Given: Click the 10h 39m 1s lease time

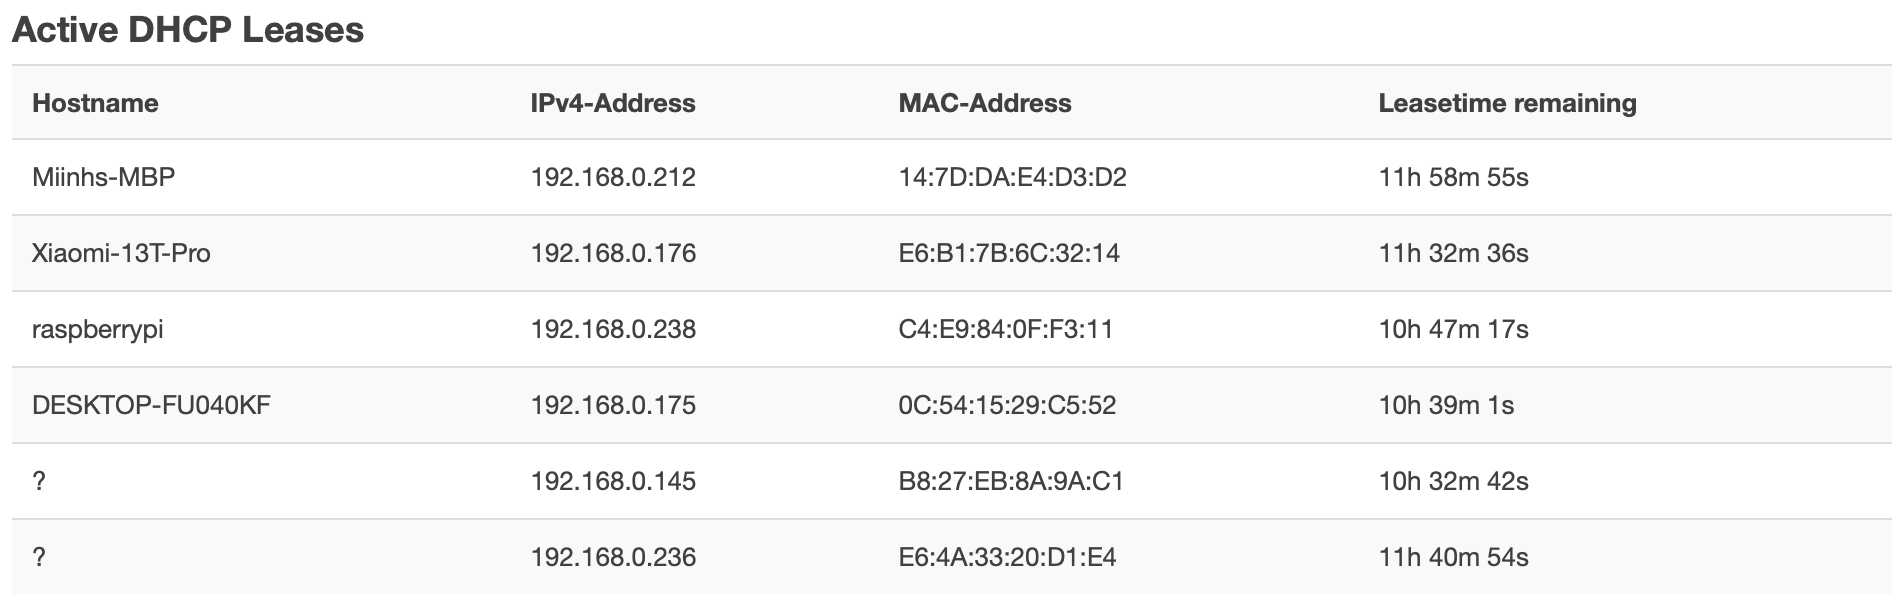Looking at the screenshot, I should coord(1445,405).
